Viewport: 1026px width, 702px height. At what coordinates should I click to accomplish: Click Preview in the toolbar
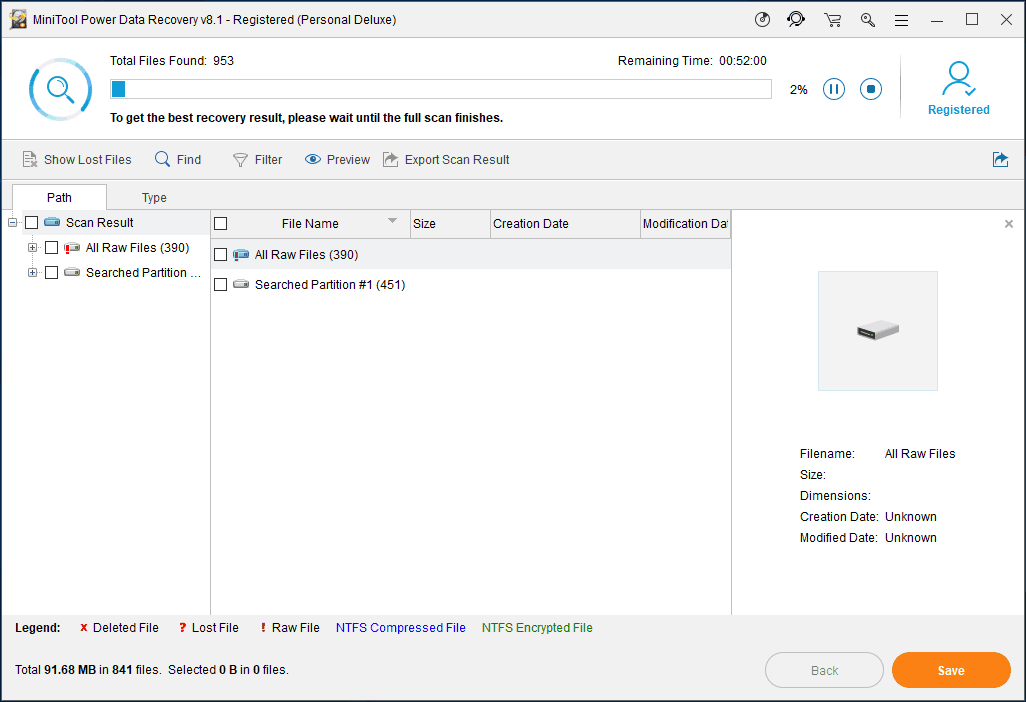pyautogui.click(x=337, y=160)
